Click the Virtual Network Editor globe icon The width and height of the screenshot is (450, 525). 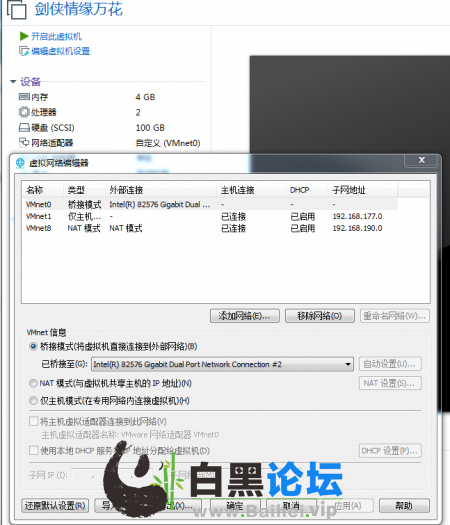click(x=20, y=163)
